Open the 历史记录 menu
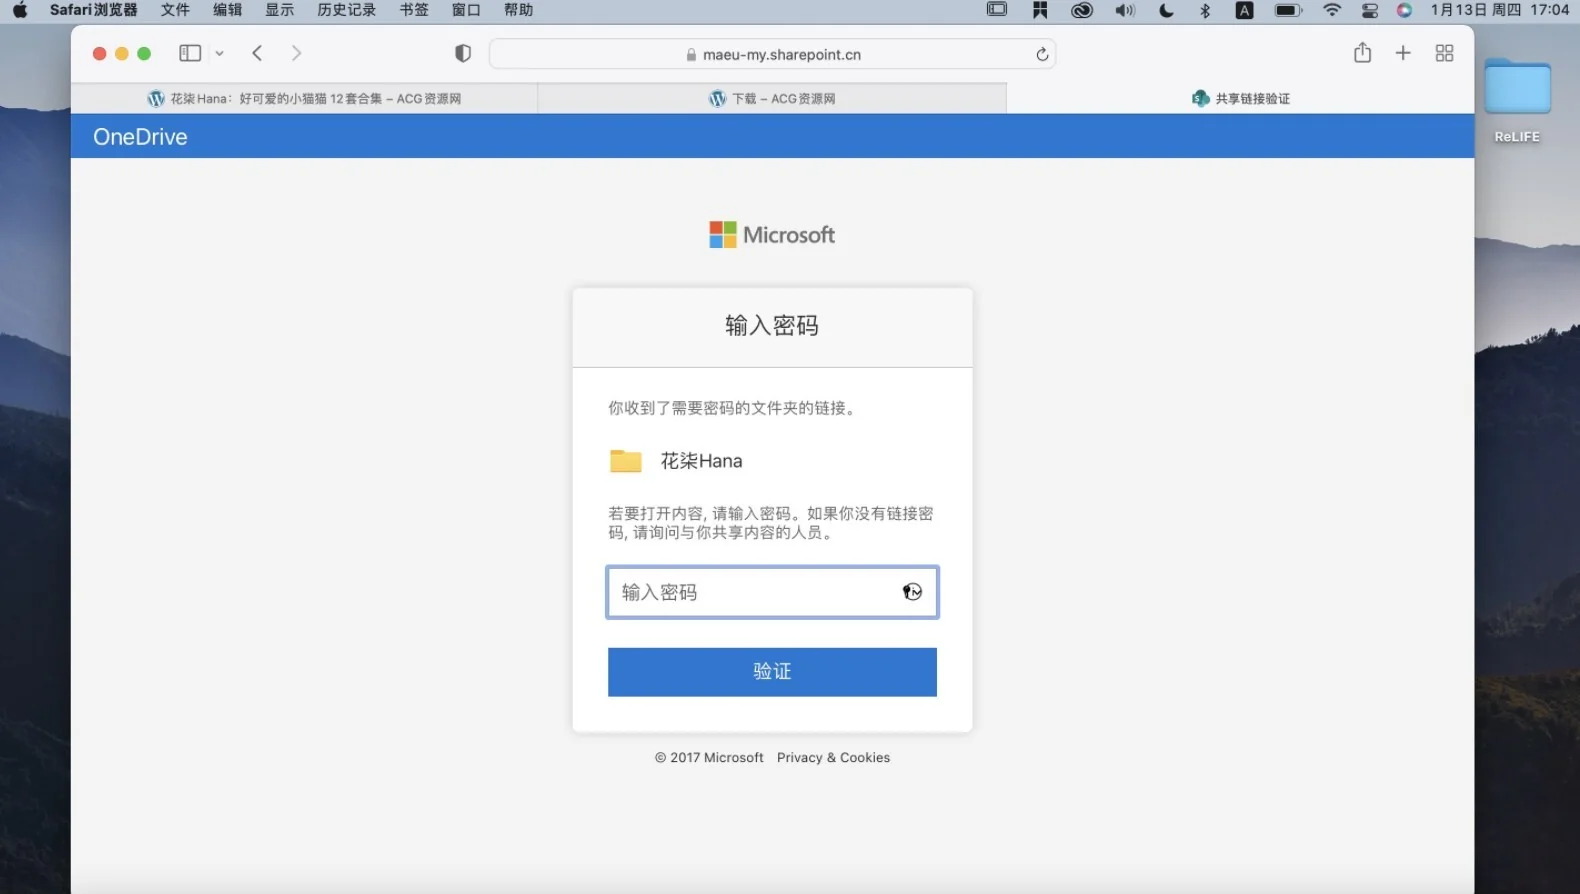Viewport: 1580px width, 894px height. (x=347, y=10)
